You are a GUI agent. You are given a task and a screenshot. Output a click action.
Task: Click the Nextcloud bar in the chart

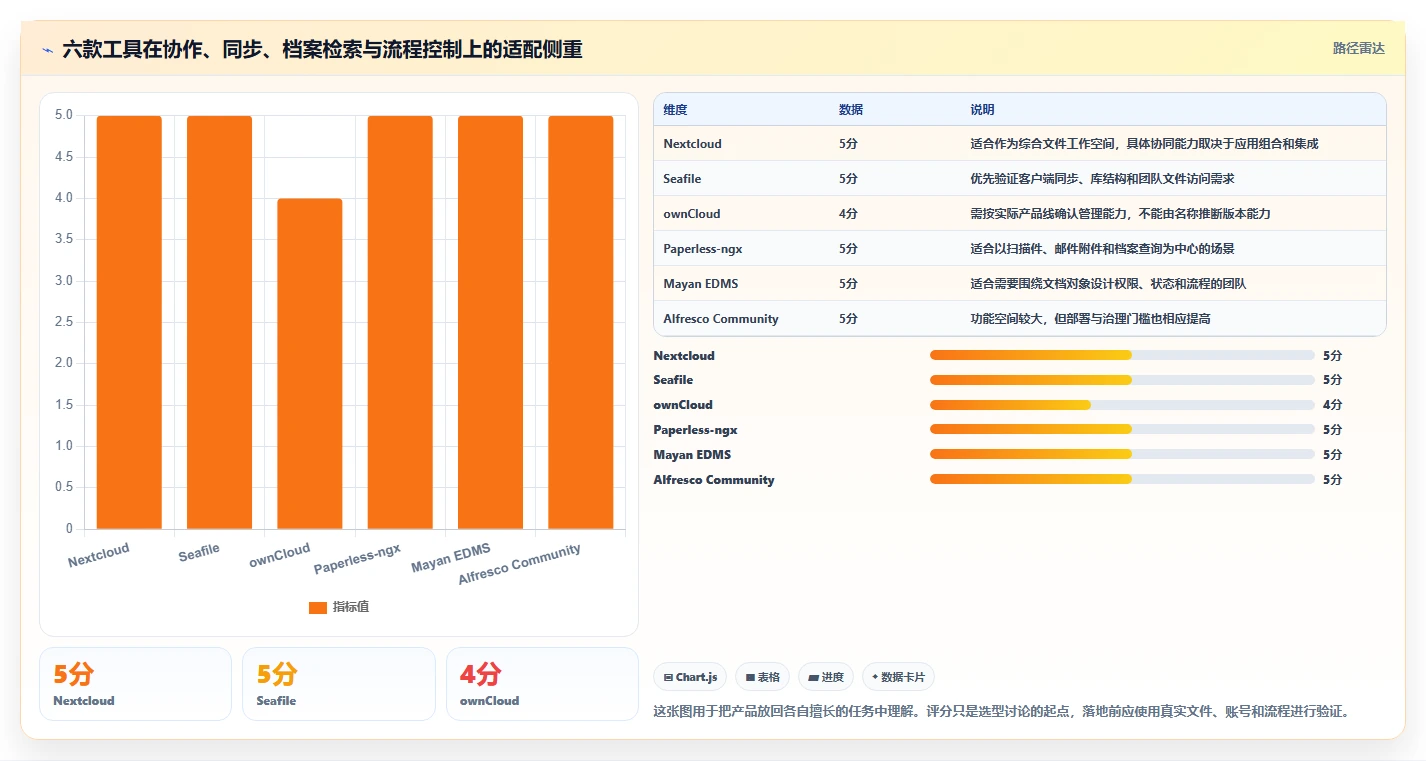click(129, 322)
